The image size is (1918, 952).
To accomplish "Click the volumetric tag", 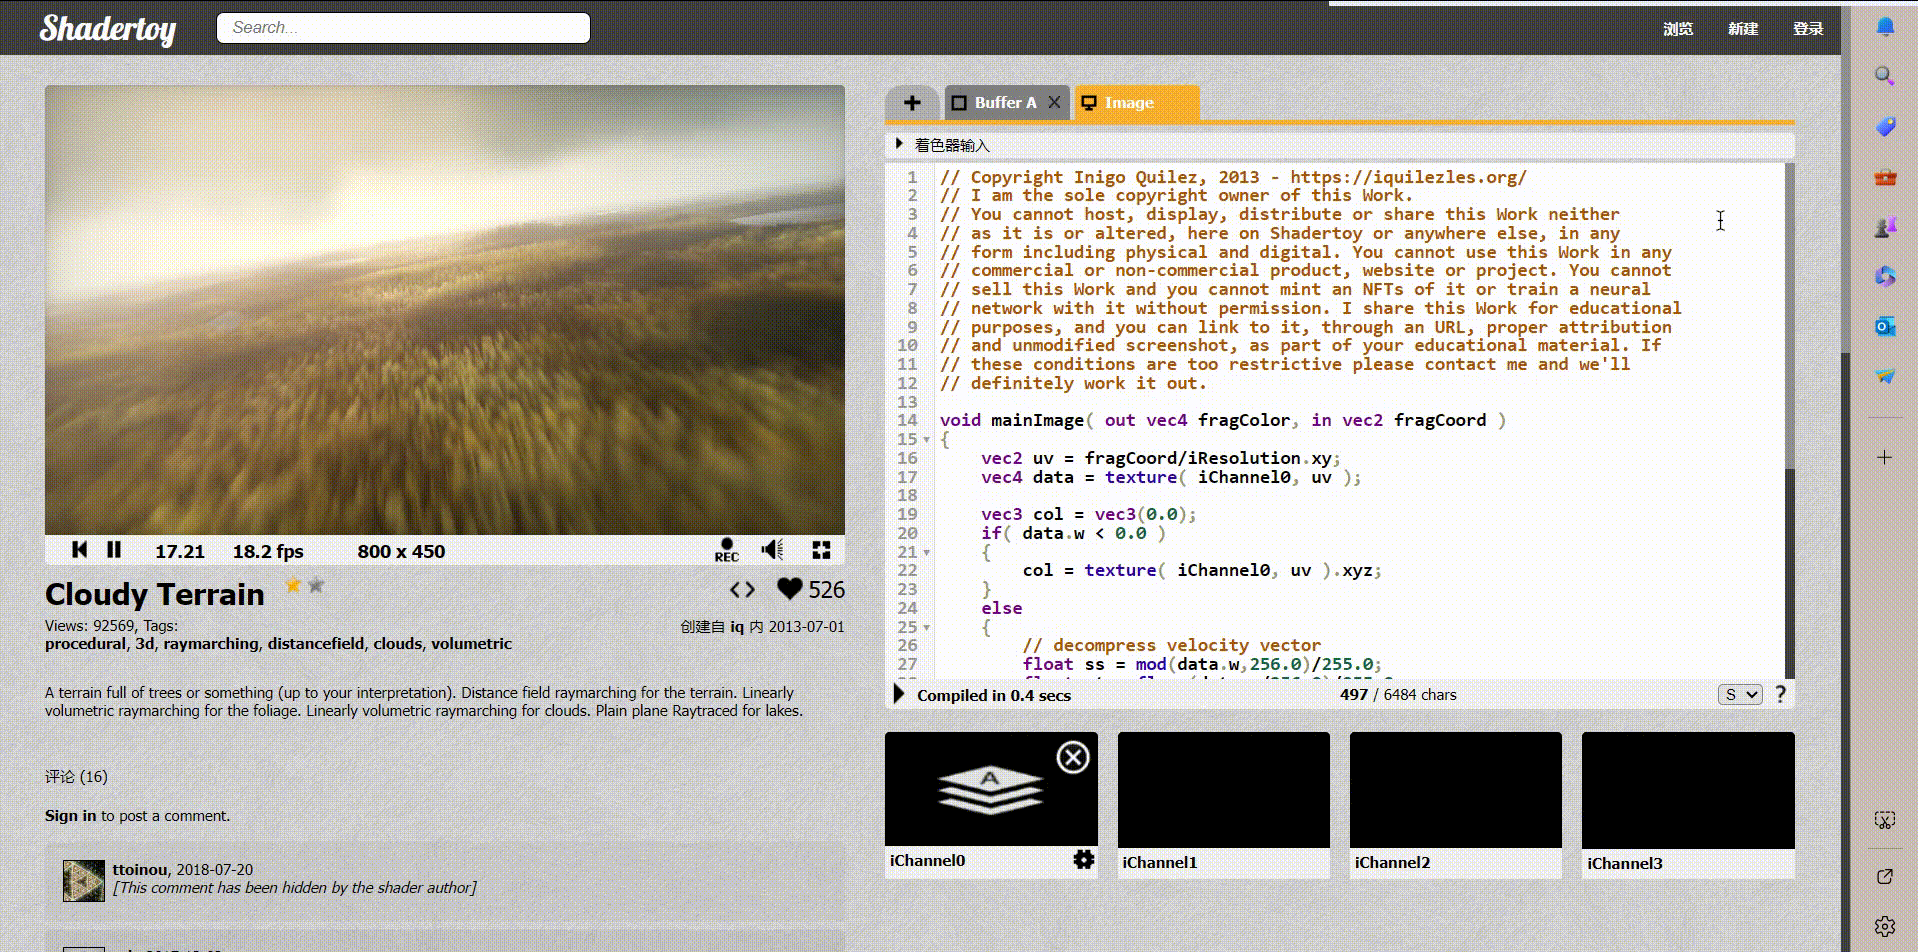I will [x=471, y=644].
